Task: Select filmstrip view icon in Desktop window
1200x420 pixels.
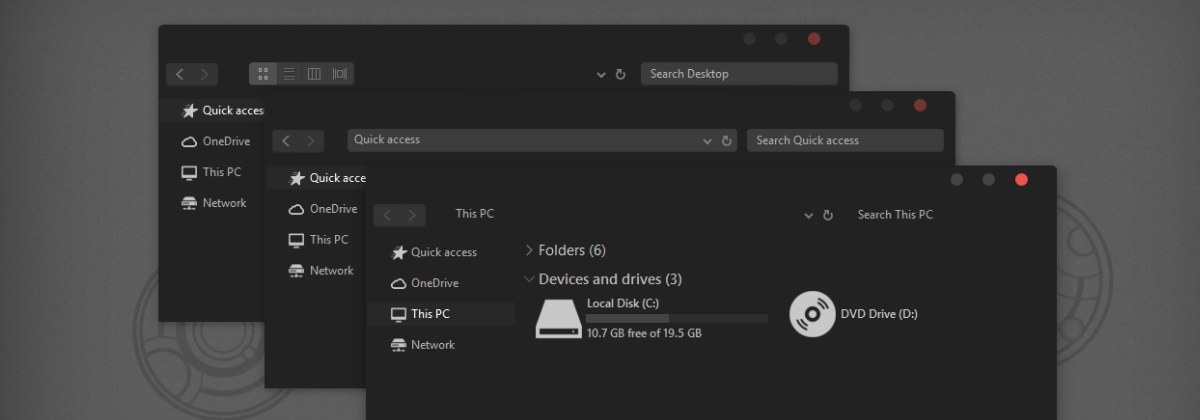Action: point(340,74)
